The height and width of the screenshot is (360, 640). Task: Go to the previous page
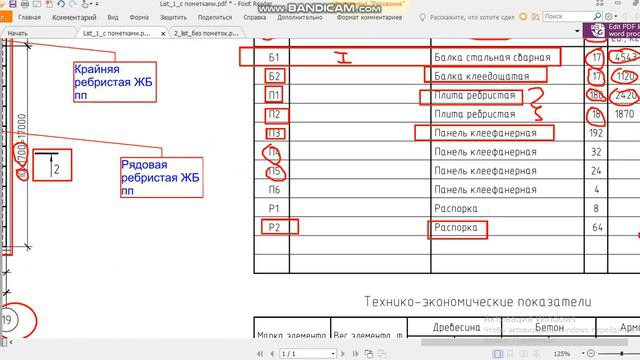(272, 353)
